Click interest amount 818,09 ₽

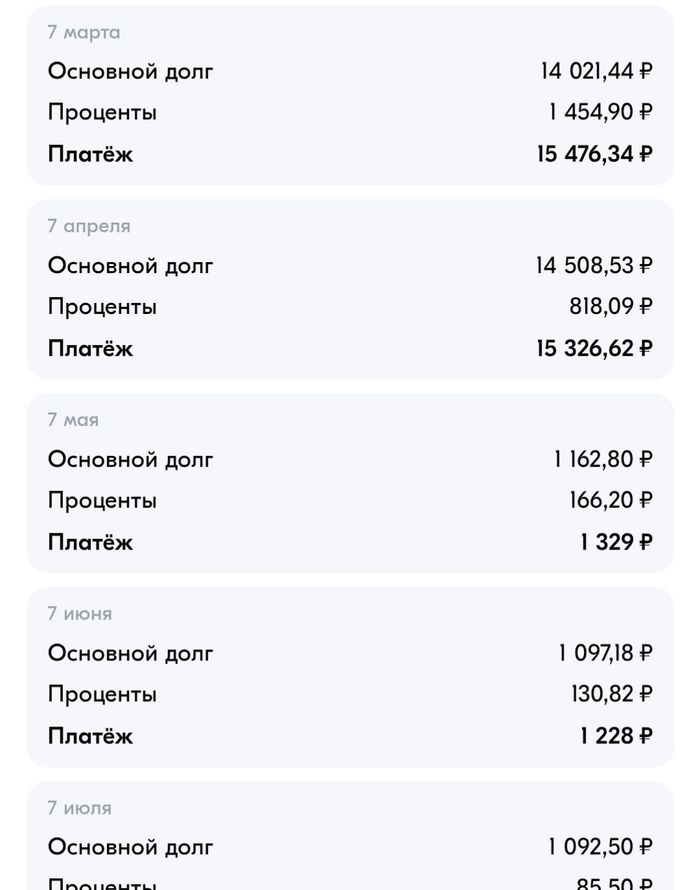(x=611, y=306)
